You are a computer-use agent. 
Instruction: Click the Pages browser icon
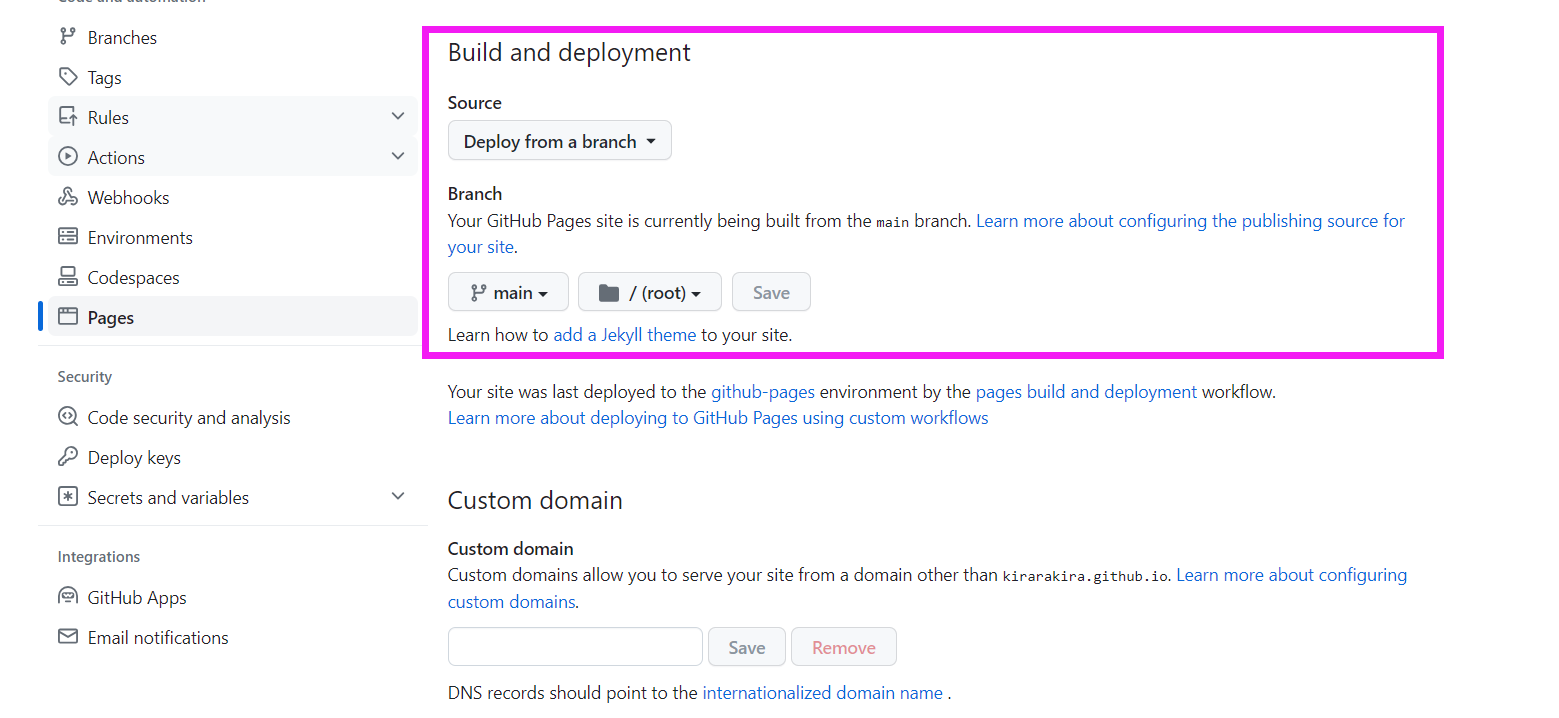pos(68,317)
